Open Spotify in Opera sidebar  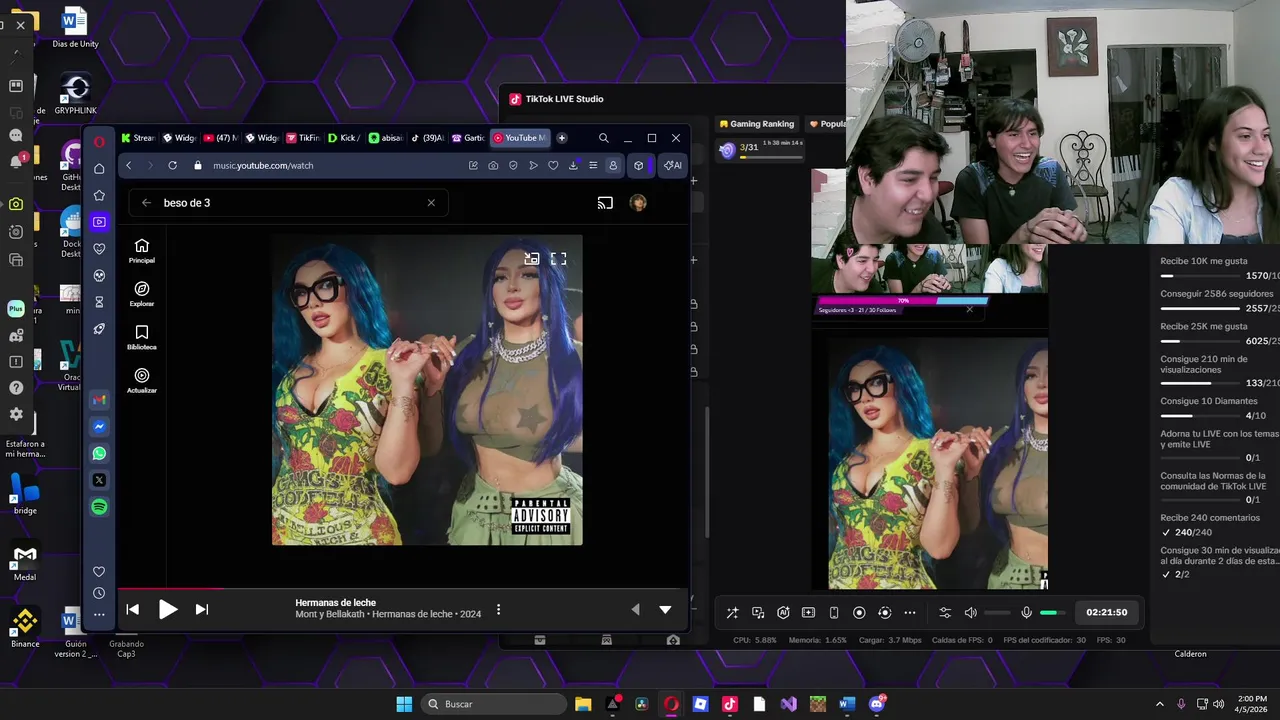pyautogui.click(x=99, y=507)
